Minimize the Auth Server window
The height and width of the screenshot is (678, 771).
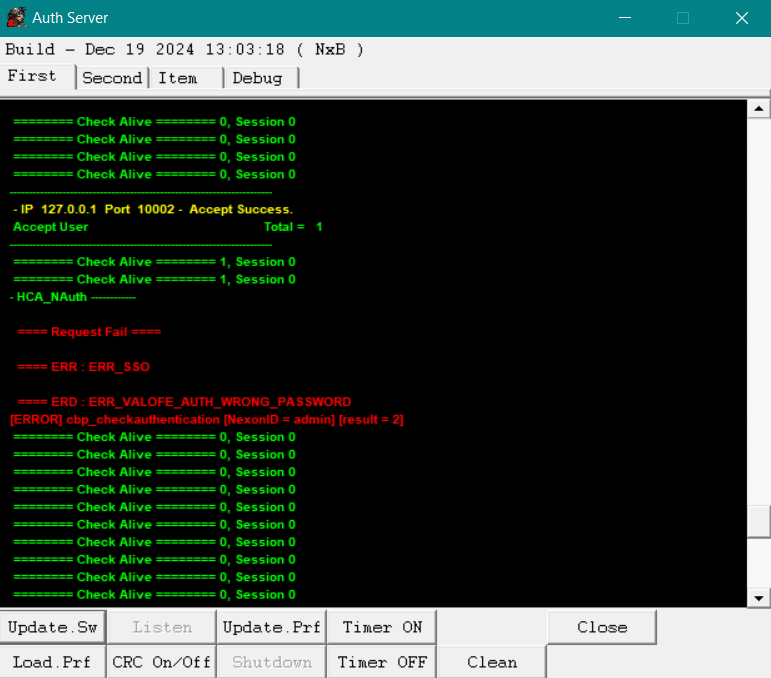point(625,18)
